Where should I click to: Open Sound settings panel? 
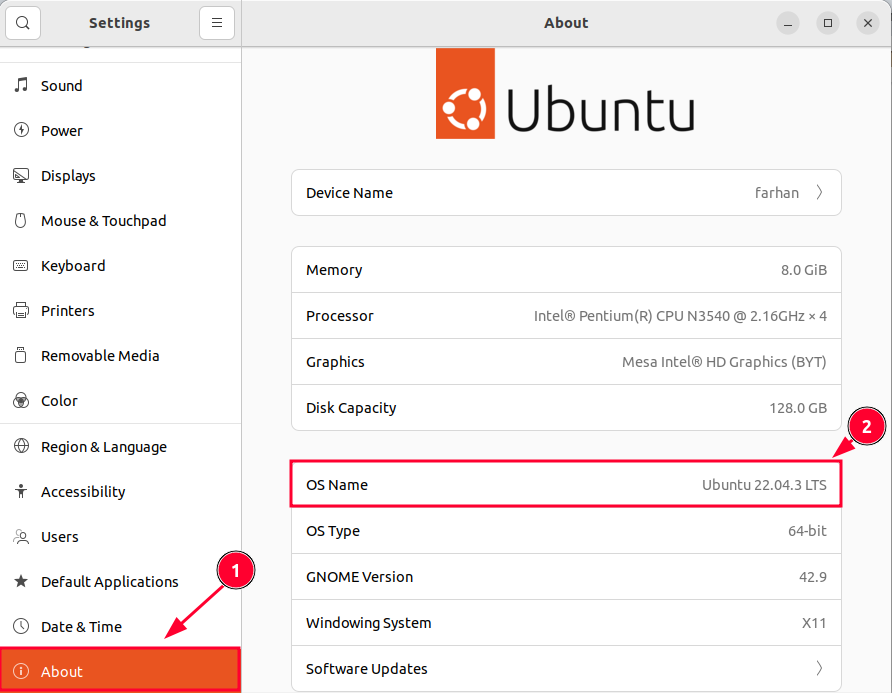[121, 85]
